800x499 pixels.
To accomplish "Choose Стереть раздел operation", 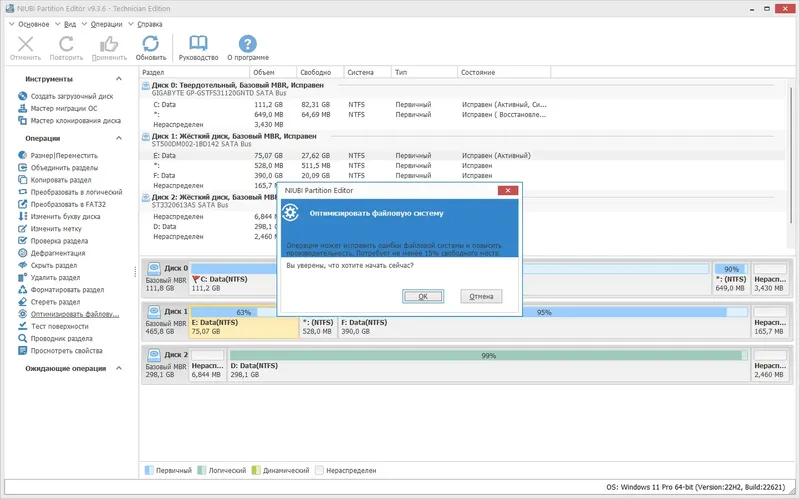I will tap(49, 302).
